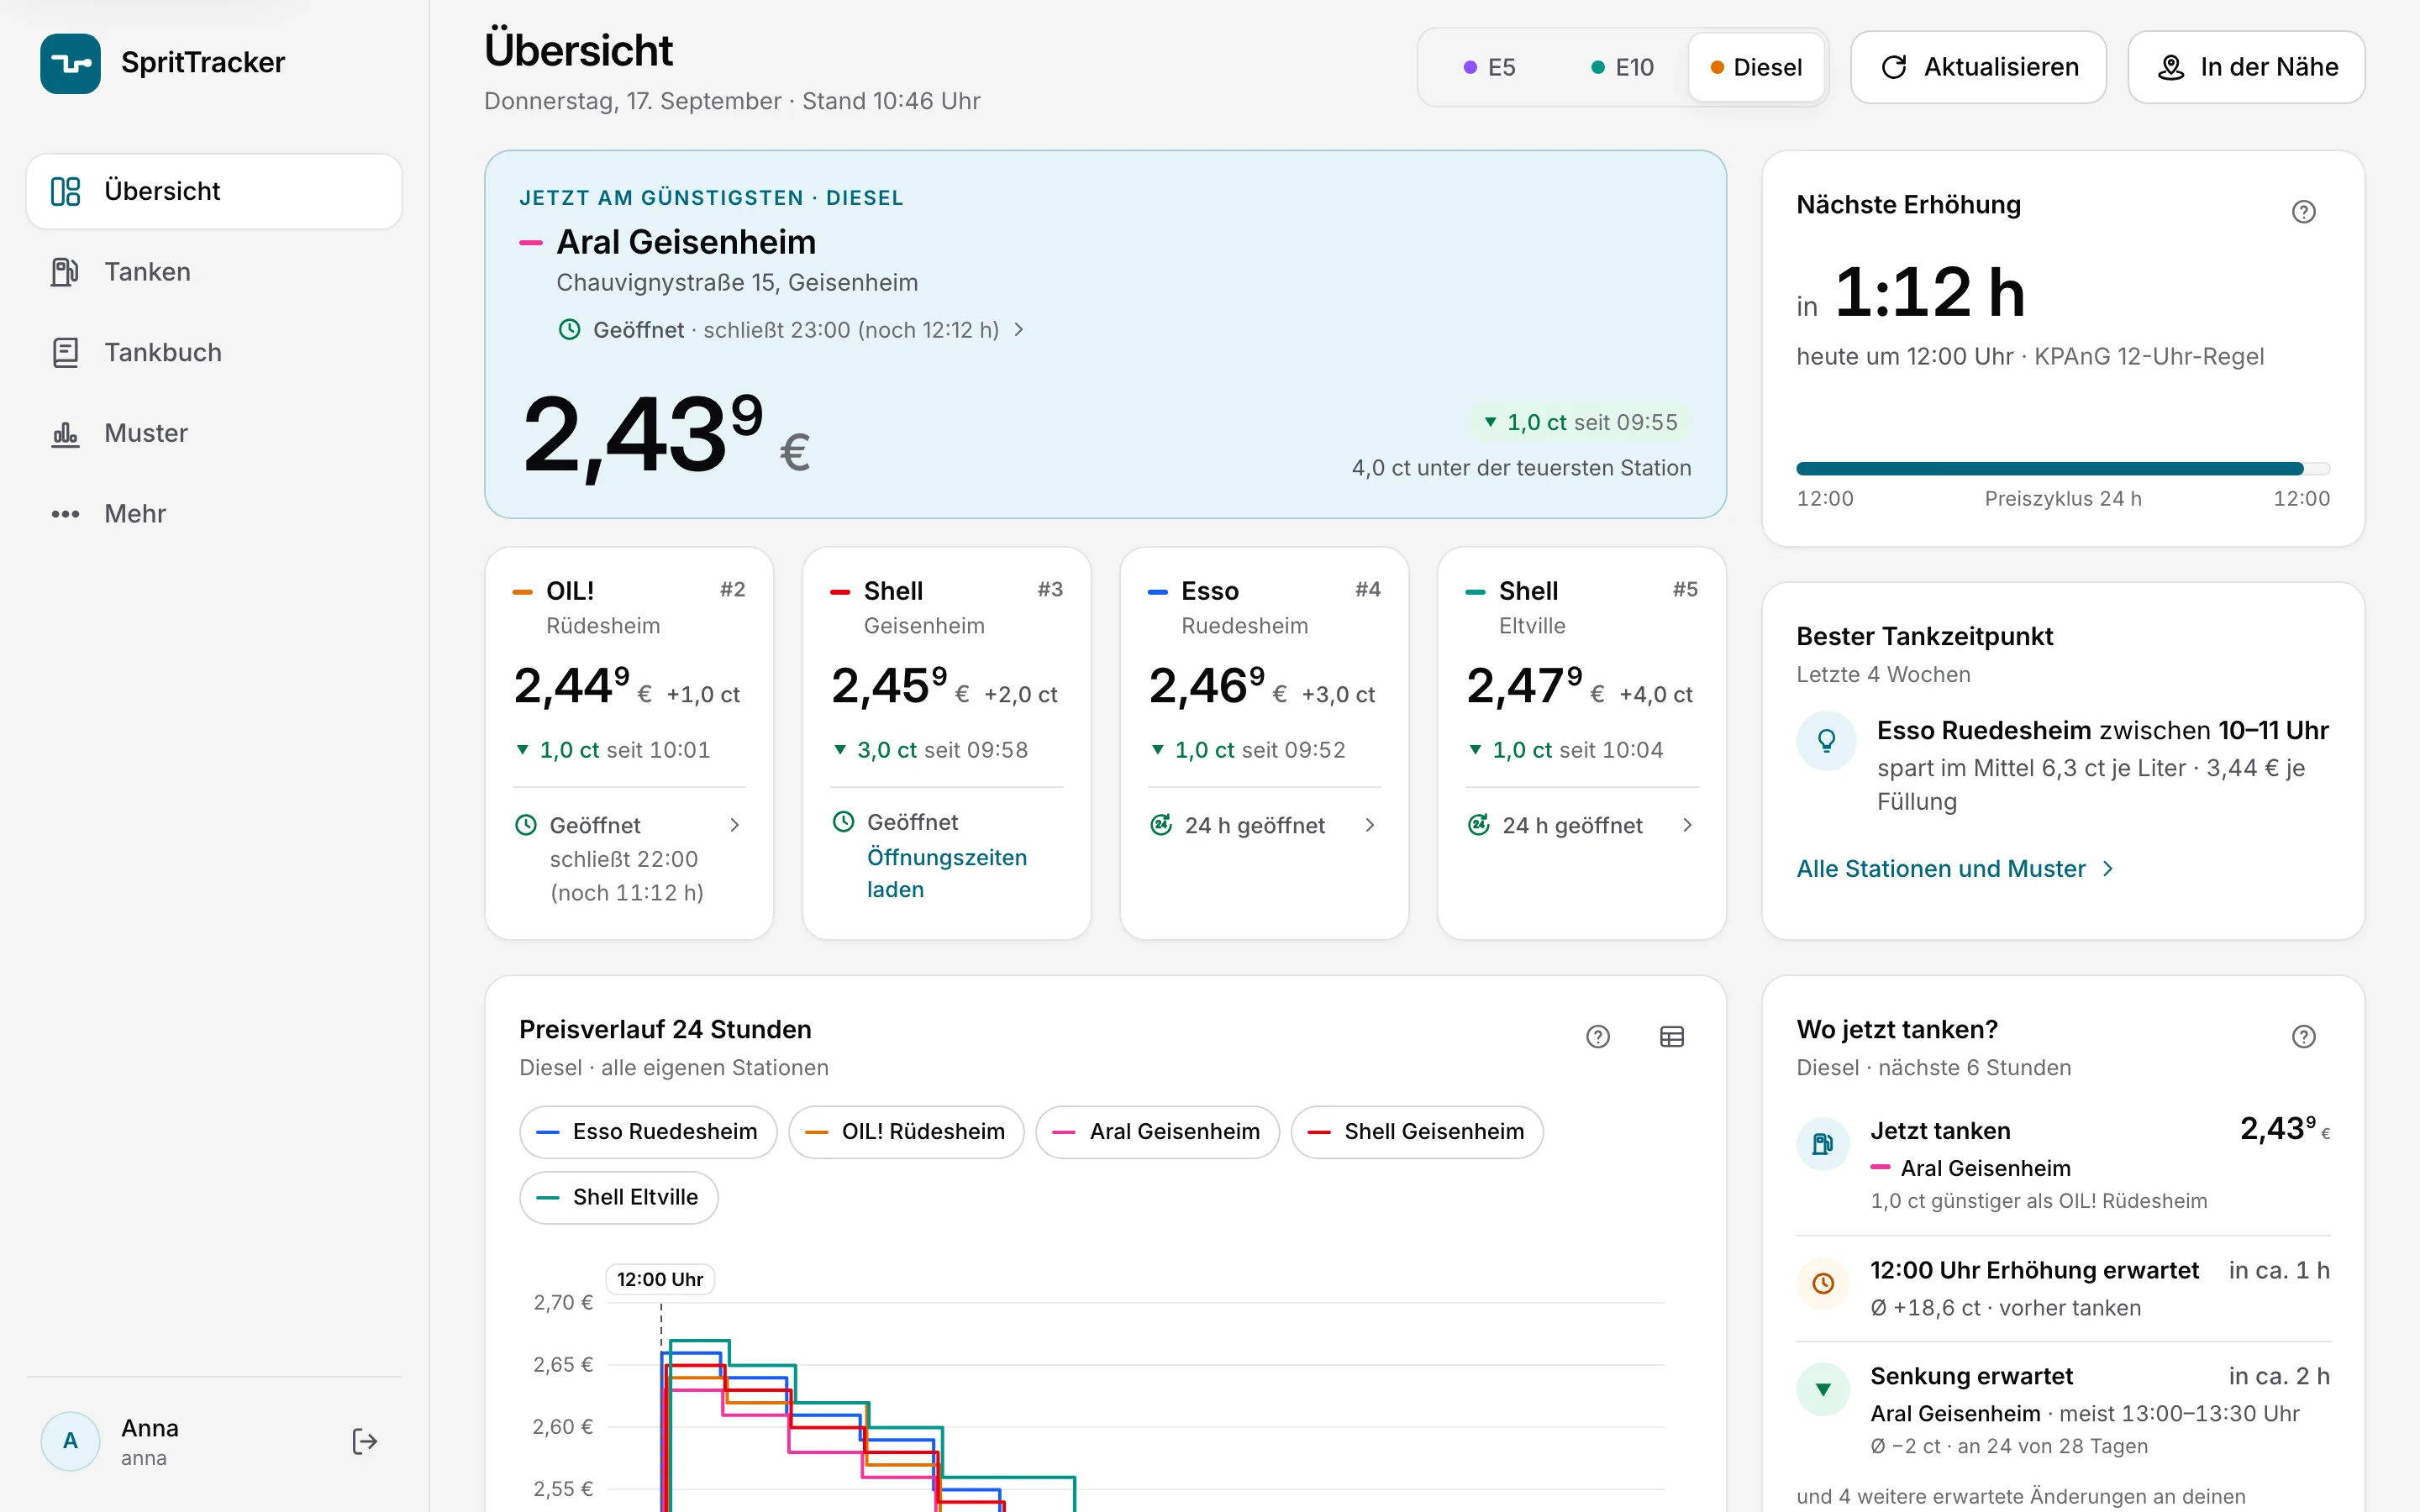Open help for Preisverlauf 24 Stunden
The width and height of the screenshot is (2420, 1512).
[x=1598, y=1037]
